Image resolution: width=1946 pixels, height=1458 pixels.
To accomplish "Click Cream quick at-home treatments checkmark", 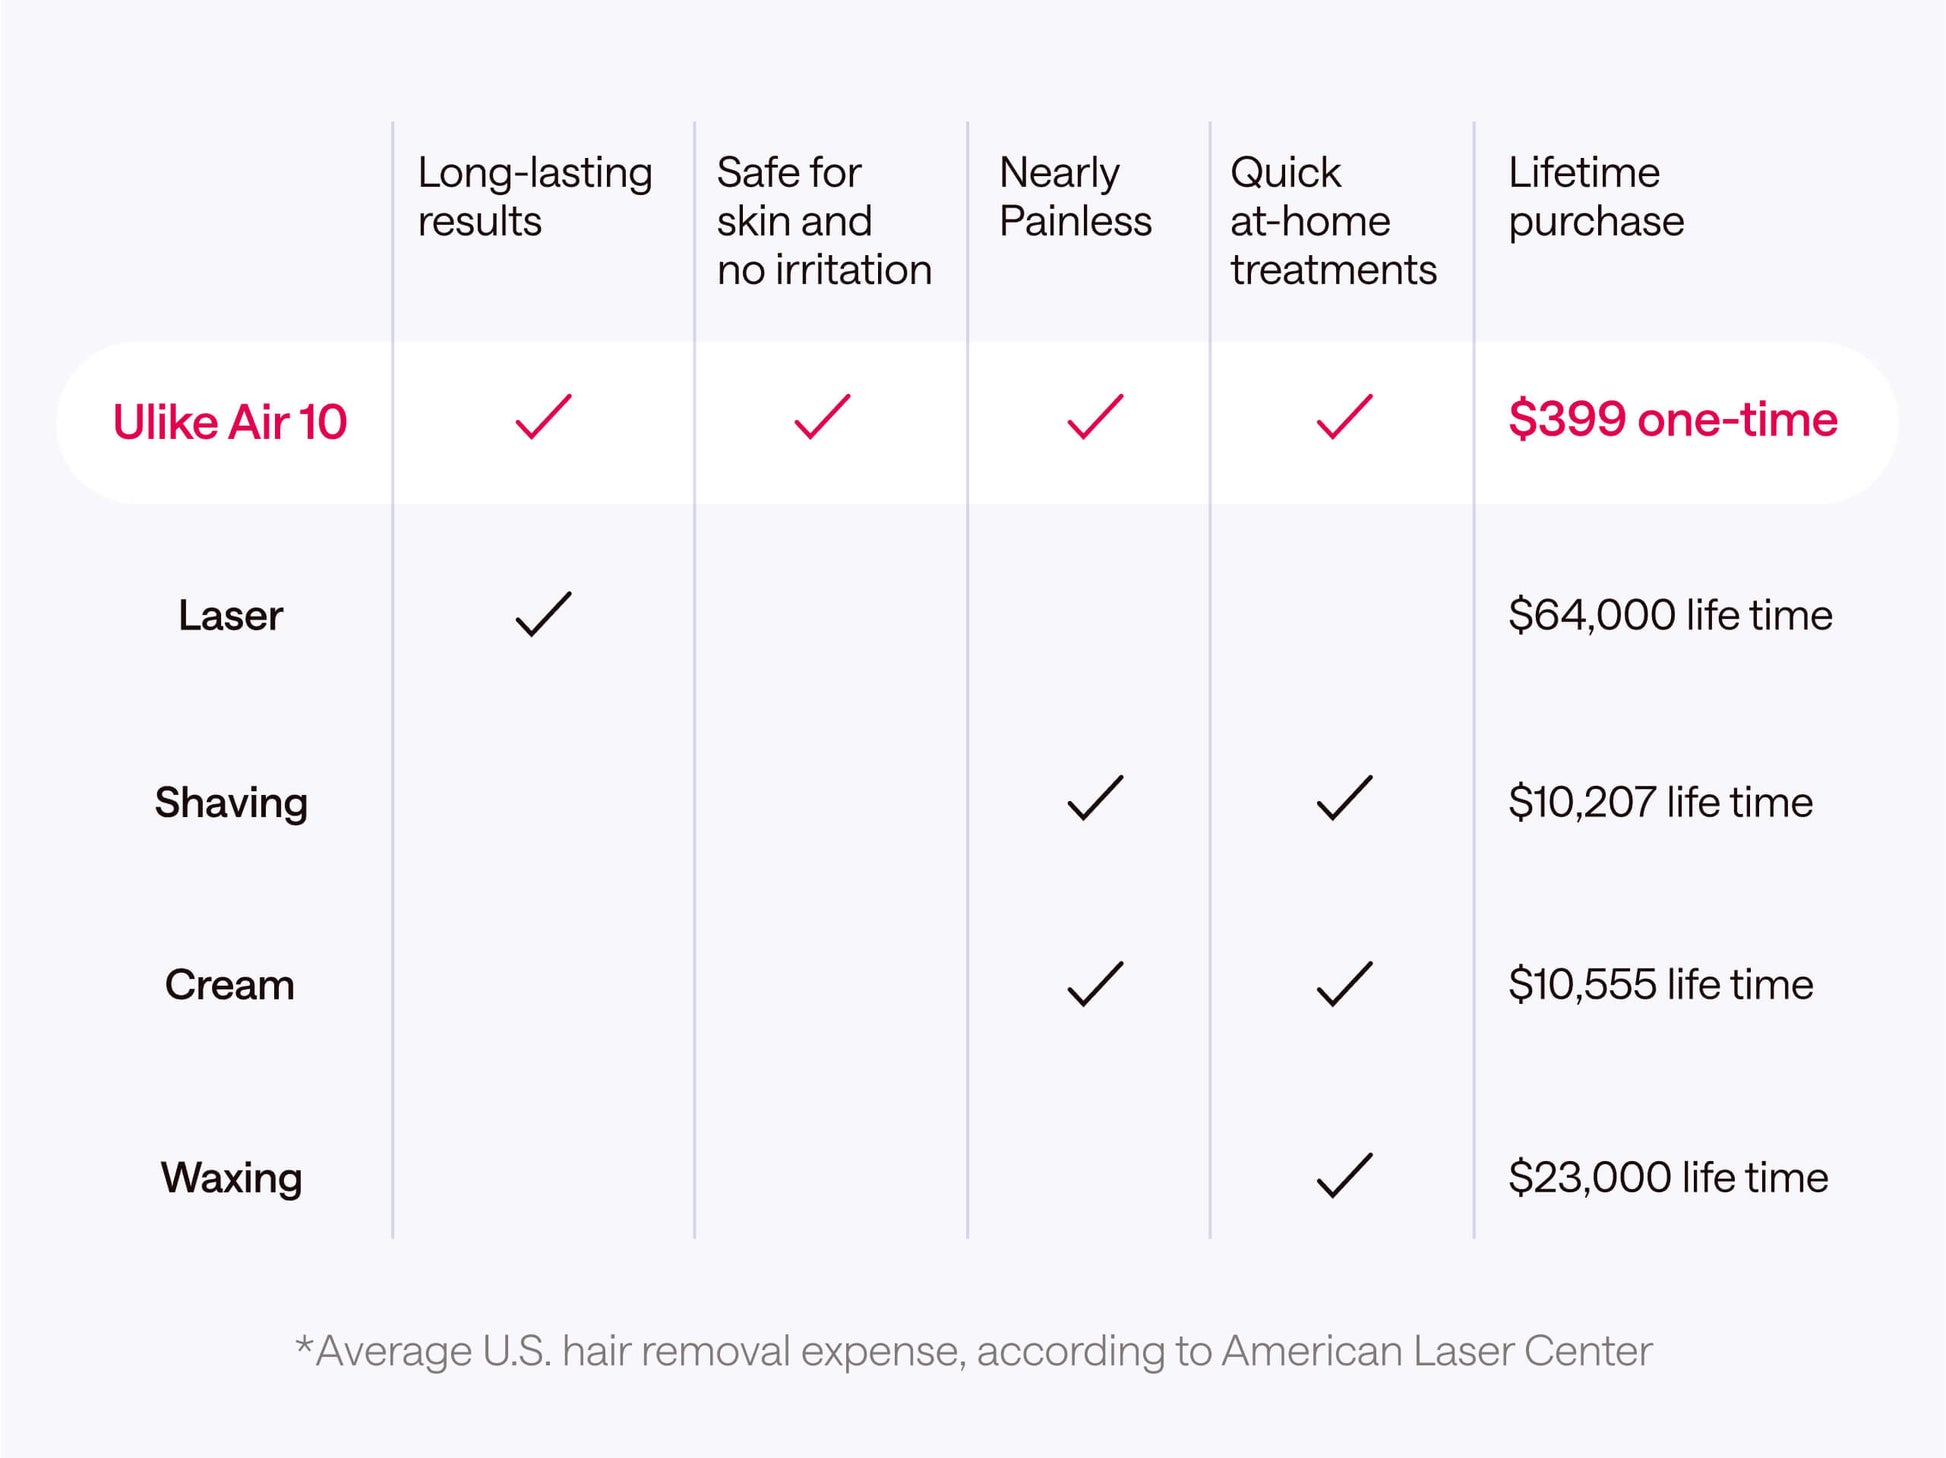I will coord(1344,984).
